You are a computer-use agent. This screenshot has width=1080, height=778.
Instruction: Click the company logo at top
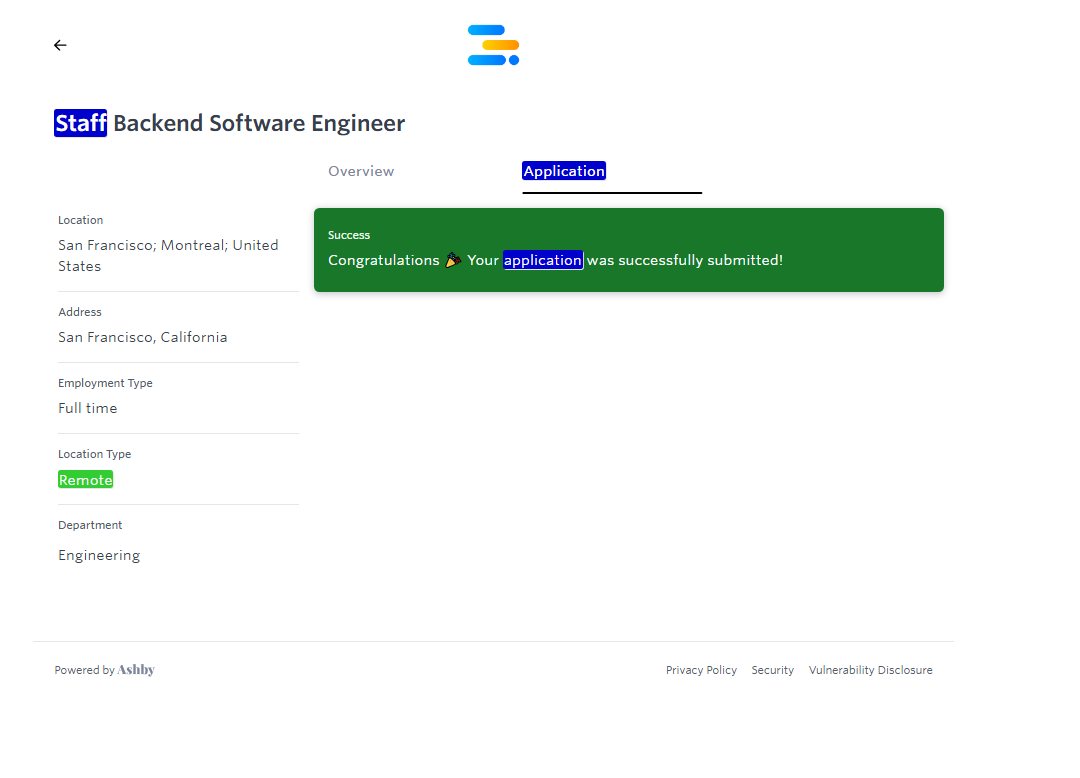(x=493, y=46)
